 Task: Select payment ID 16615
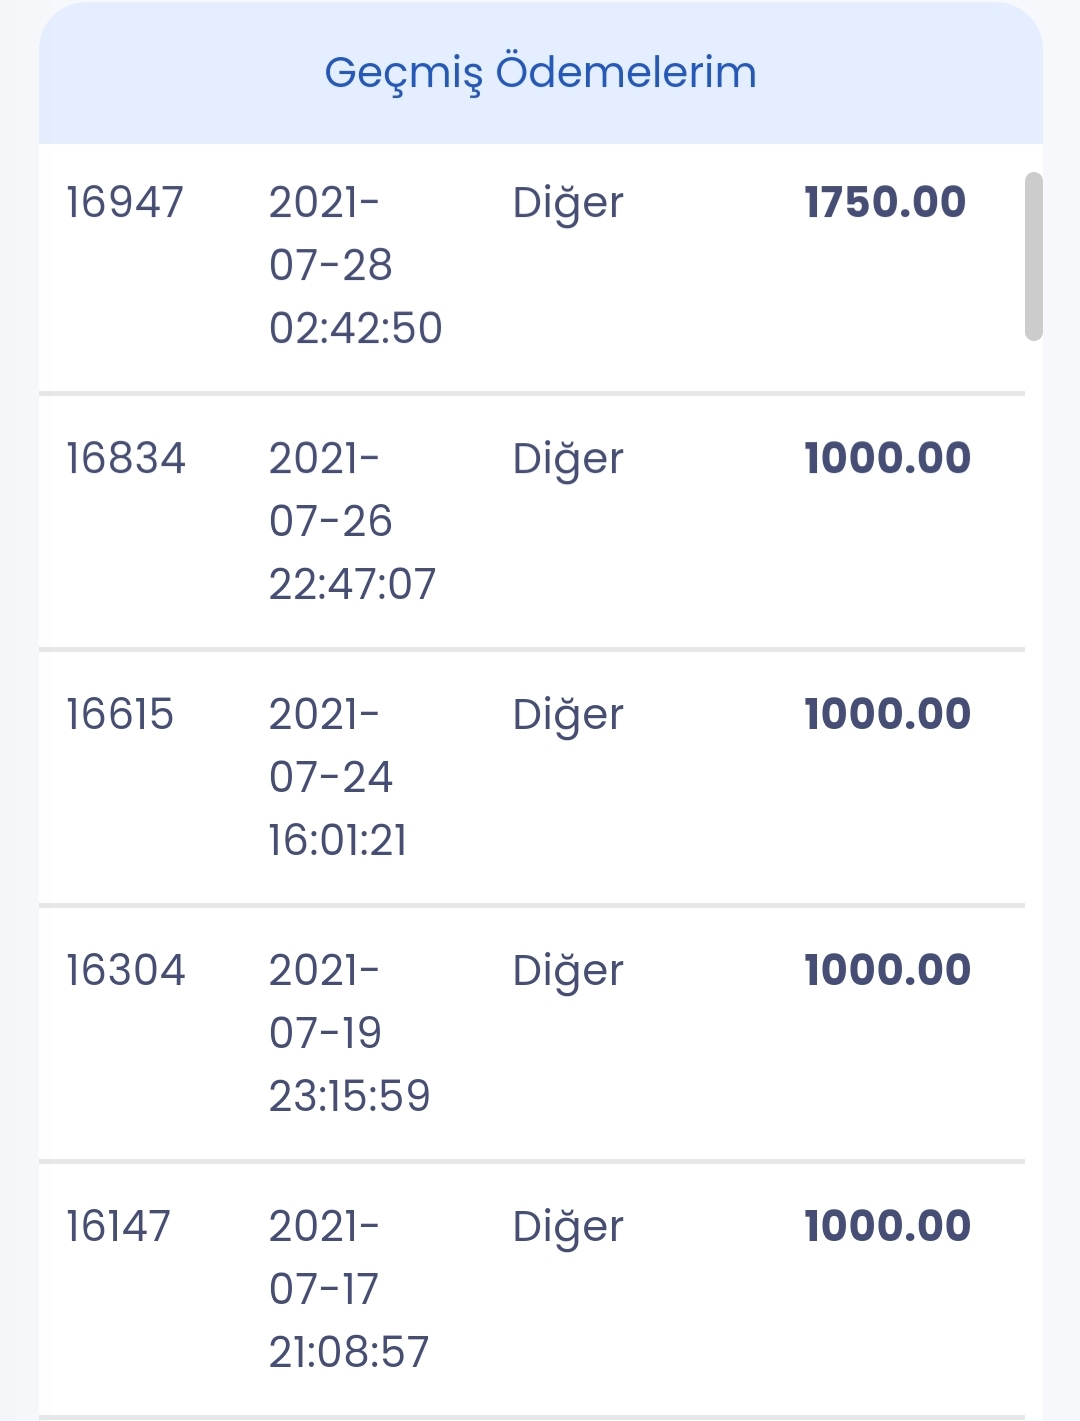tap(120, 714)
